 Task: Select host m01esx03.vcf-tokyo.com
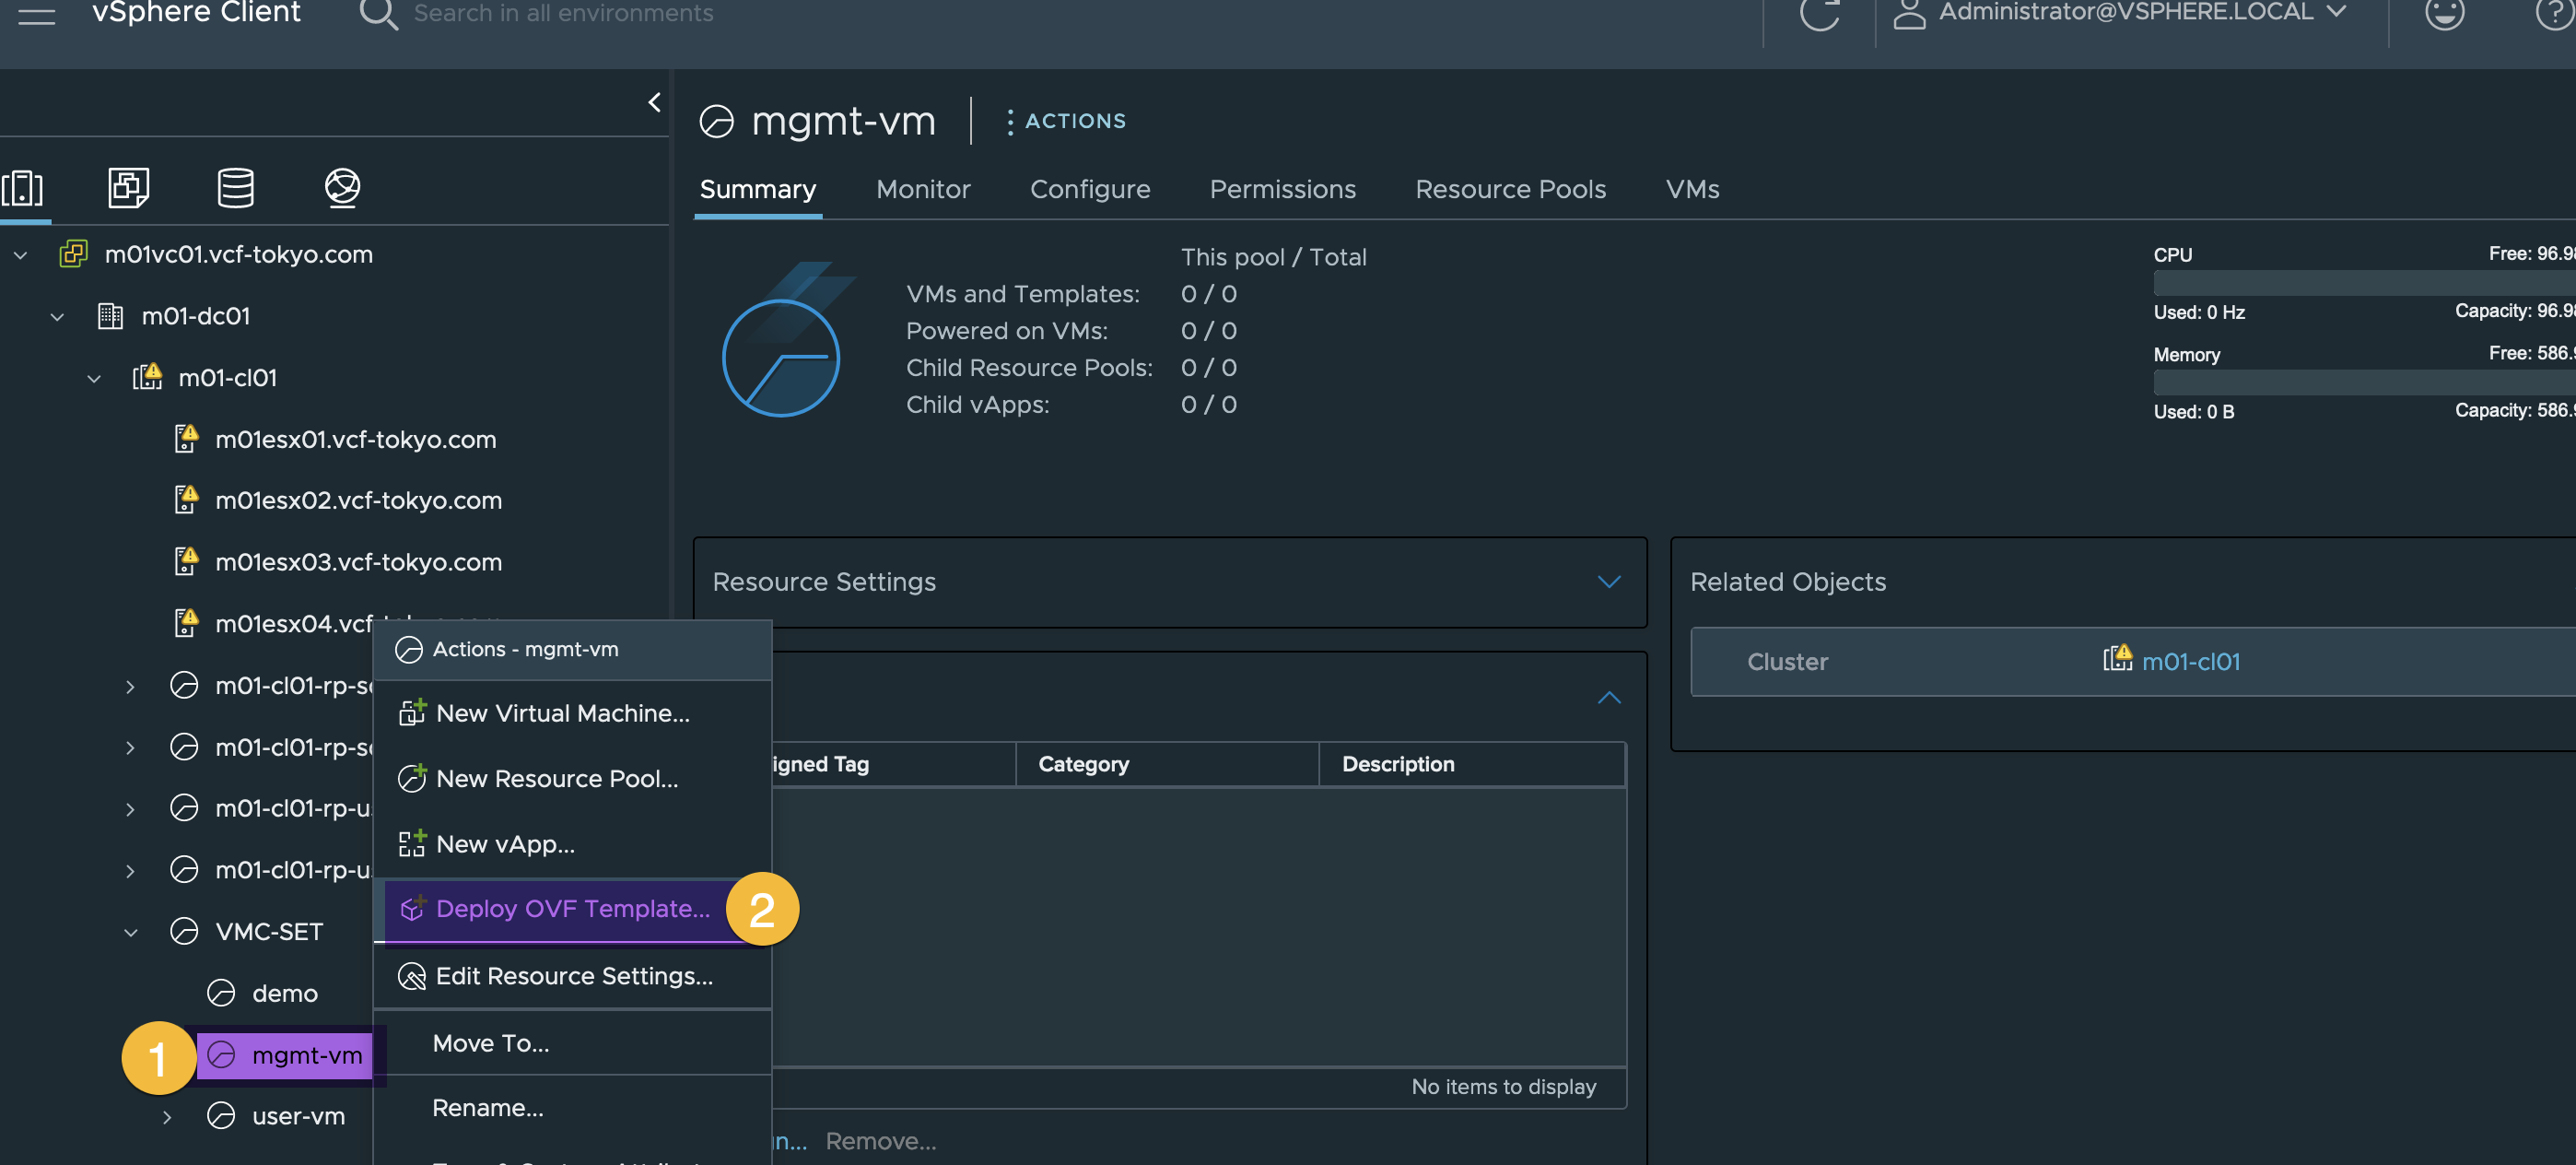358,562
